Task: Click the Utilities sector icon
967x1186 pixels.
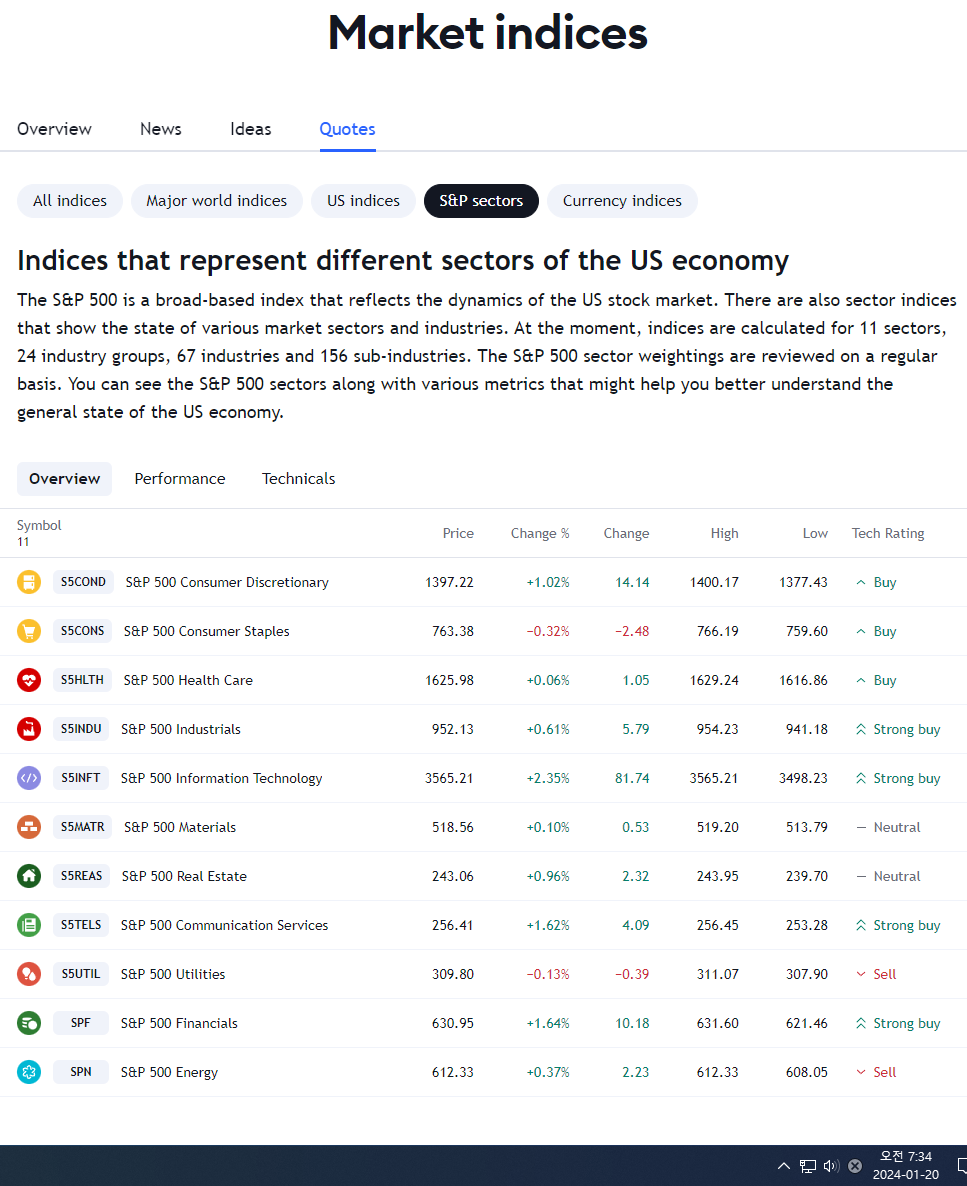Action: point(29,974)
